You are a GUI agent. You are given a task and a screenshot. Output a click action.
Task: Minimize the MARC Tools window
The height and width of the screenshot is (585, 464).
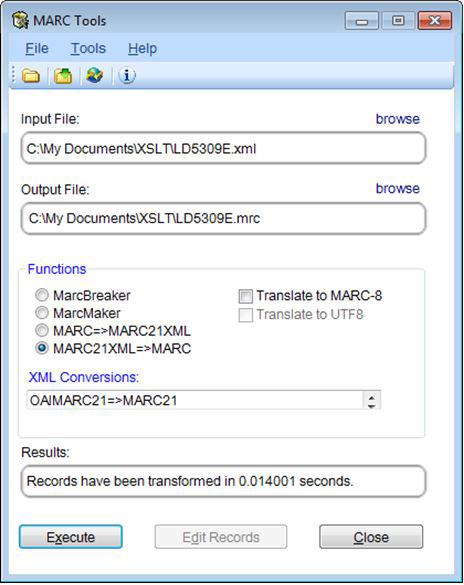click(361, 21)
